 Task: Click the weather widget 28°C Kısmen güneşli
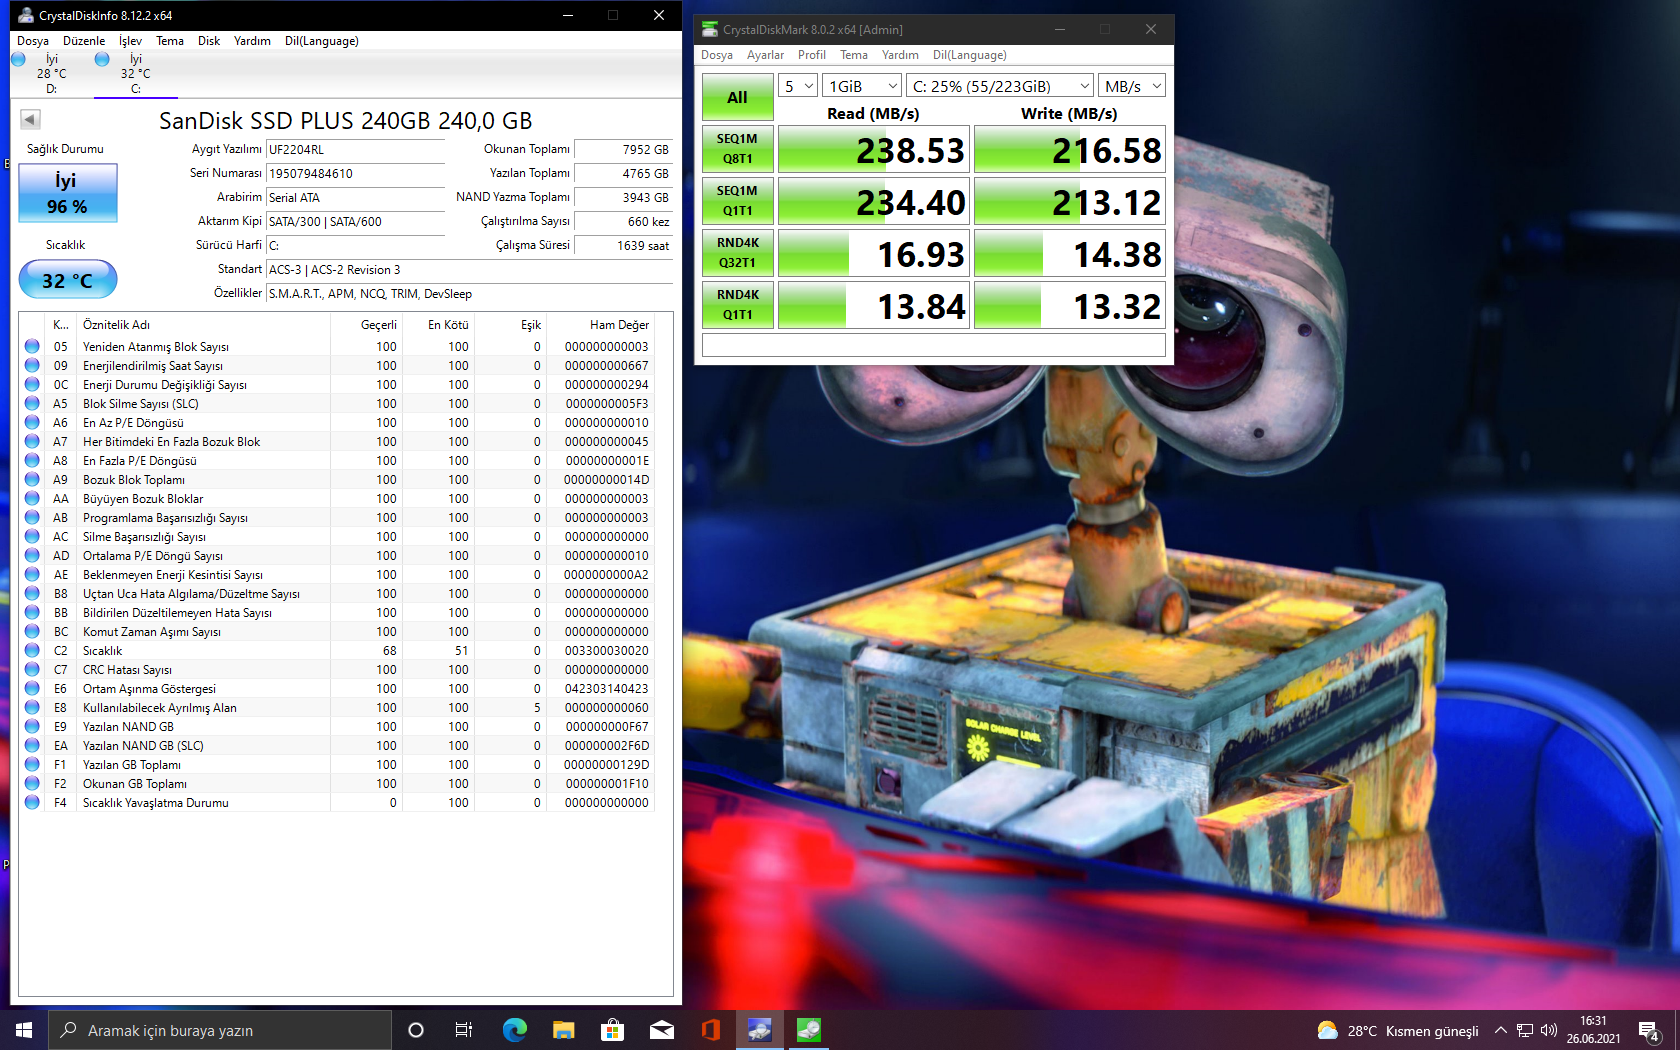[1398, 1030]
